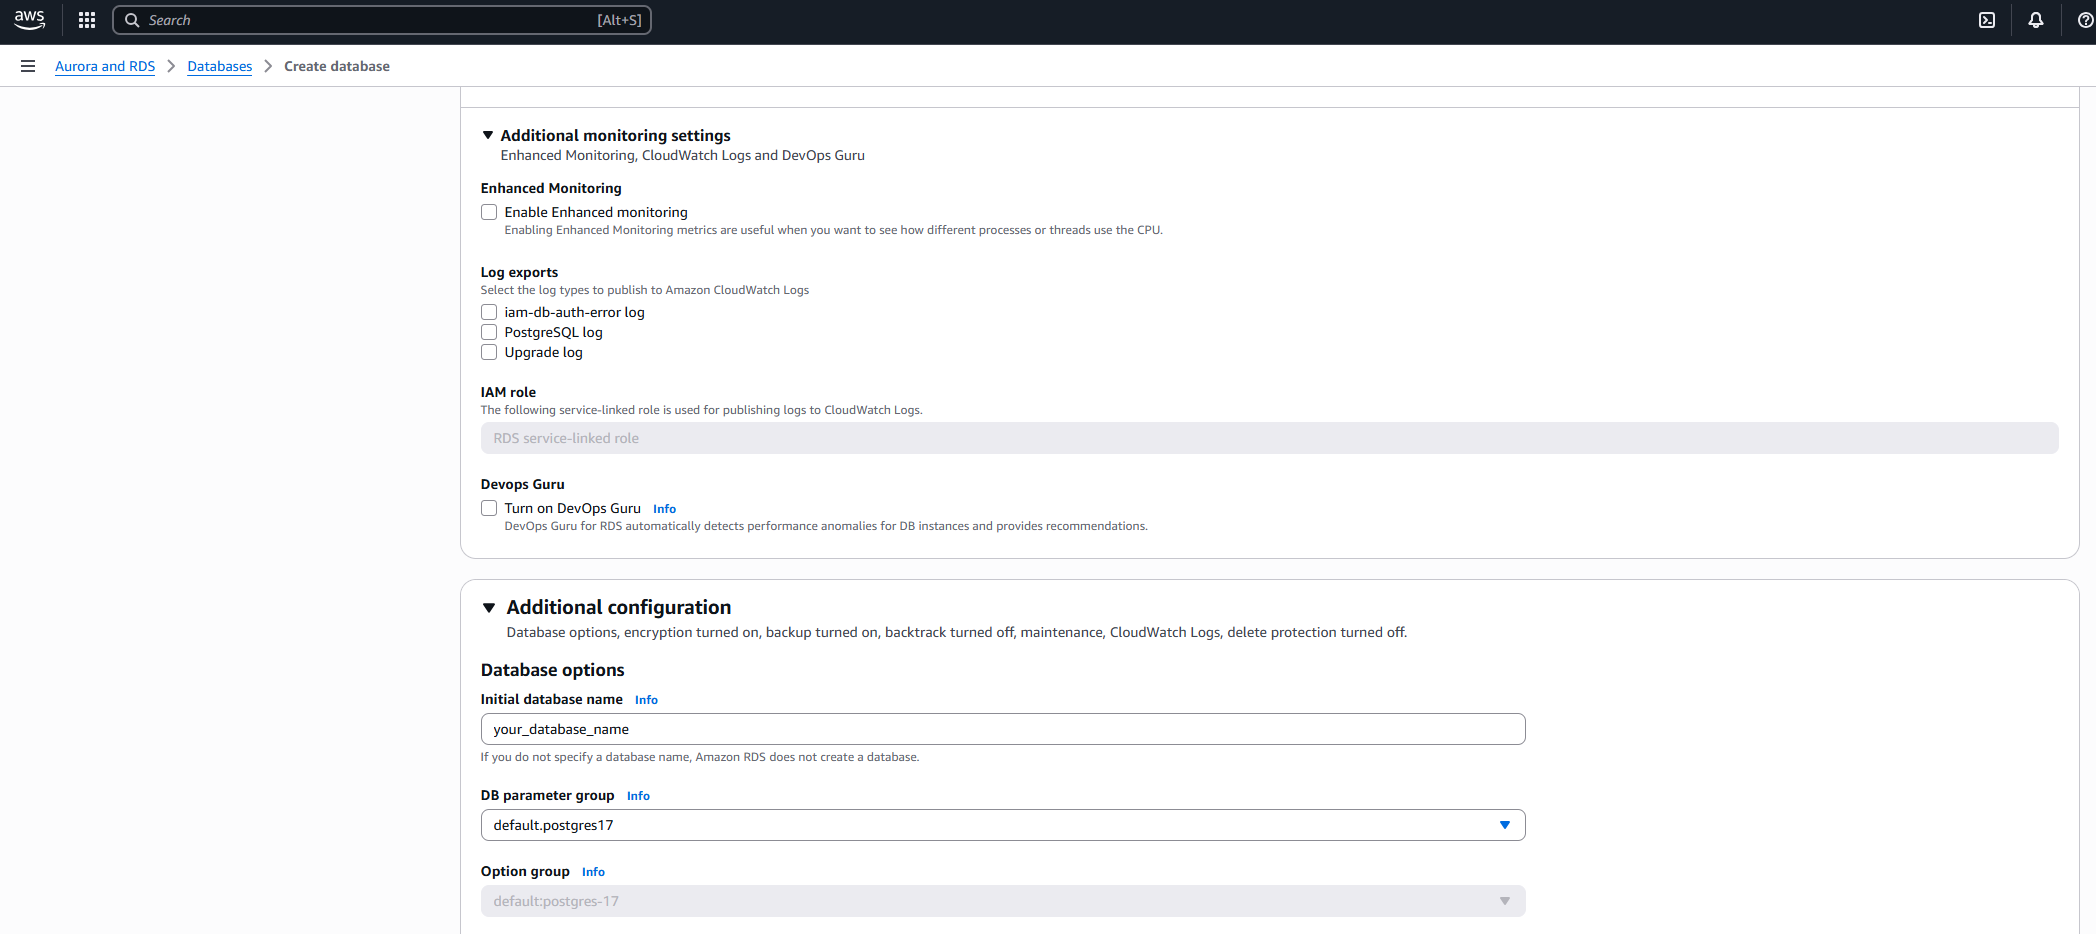
Task: Click the magnifier icon in search bar
Action: [x=132, y=20]
